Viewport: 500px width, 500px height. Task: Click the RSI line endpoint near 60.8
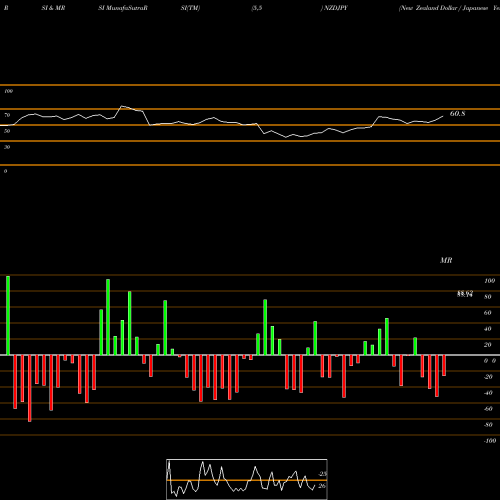click(x=443, y=116)
